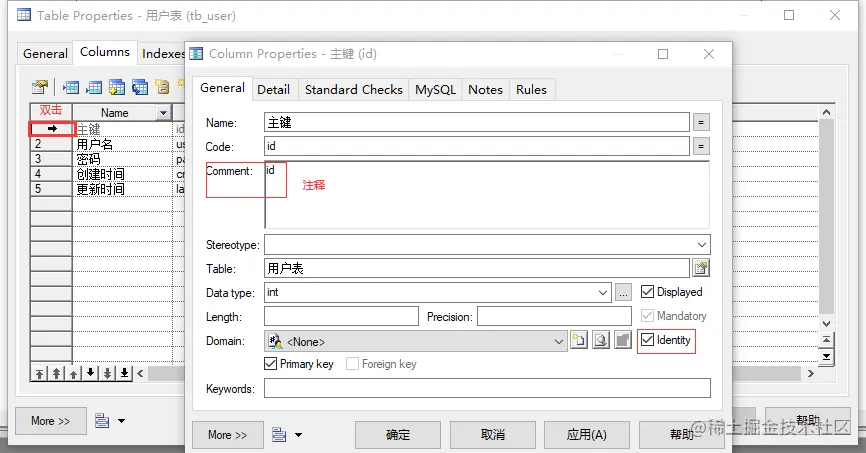The height and width of the screenshot is (453, 866).
Task: Click the 帮助 button in Column Properties
Action: (x=682, y=435)
